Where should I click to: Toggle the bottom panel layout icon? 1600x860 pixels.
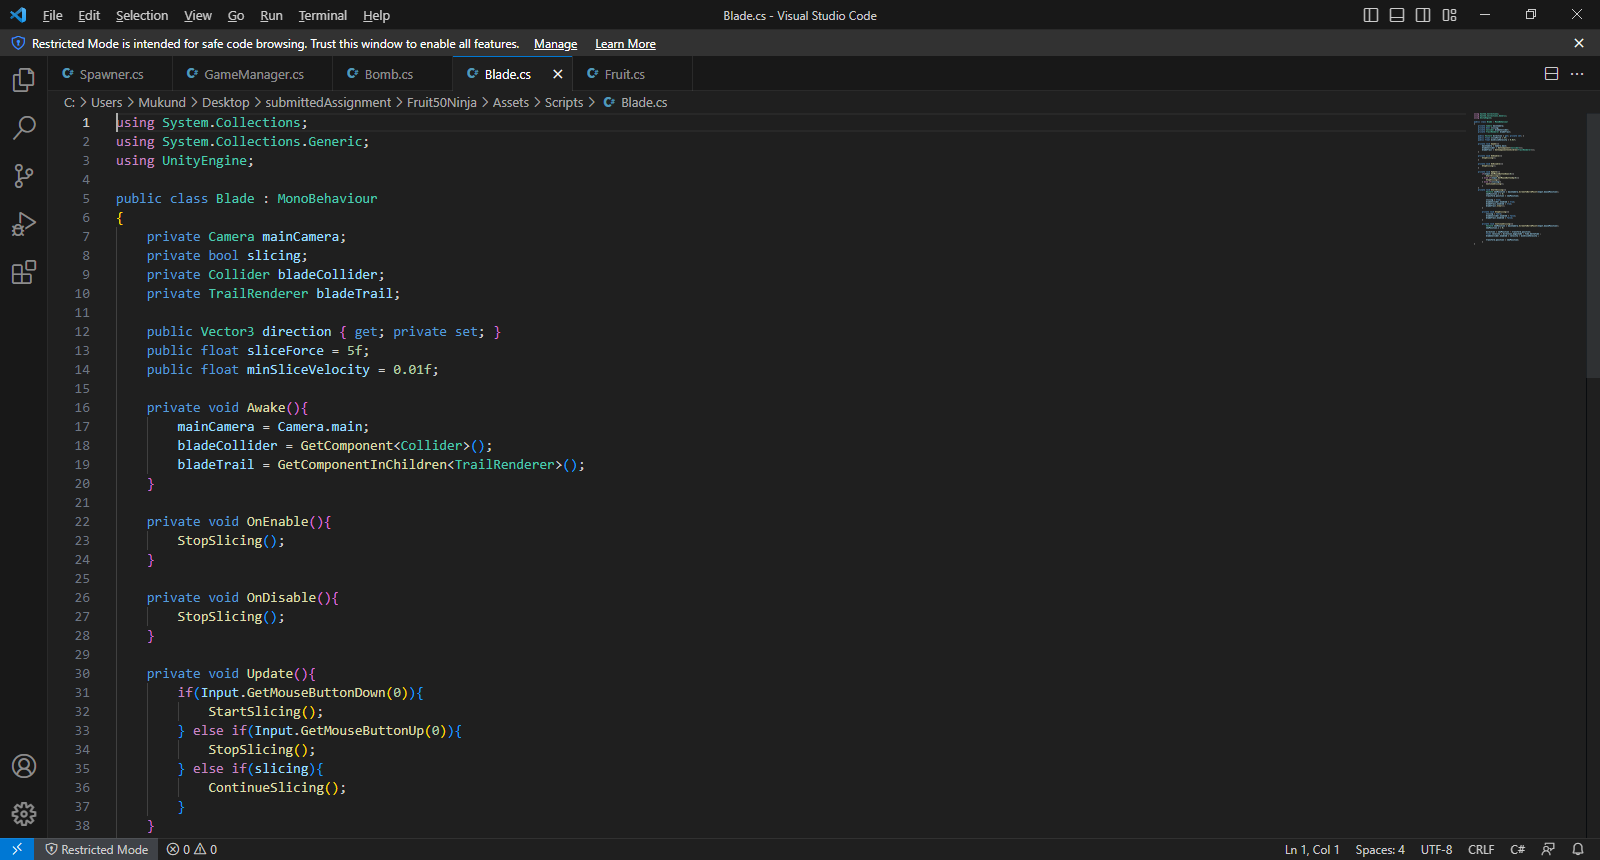point(1397,15)
